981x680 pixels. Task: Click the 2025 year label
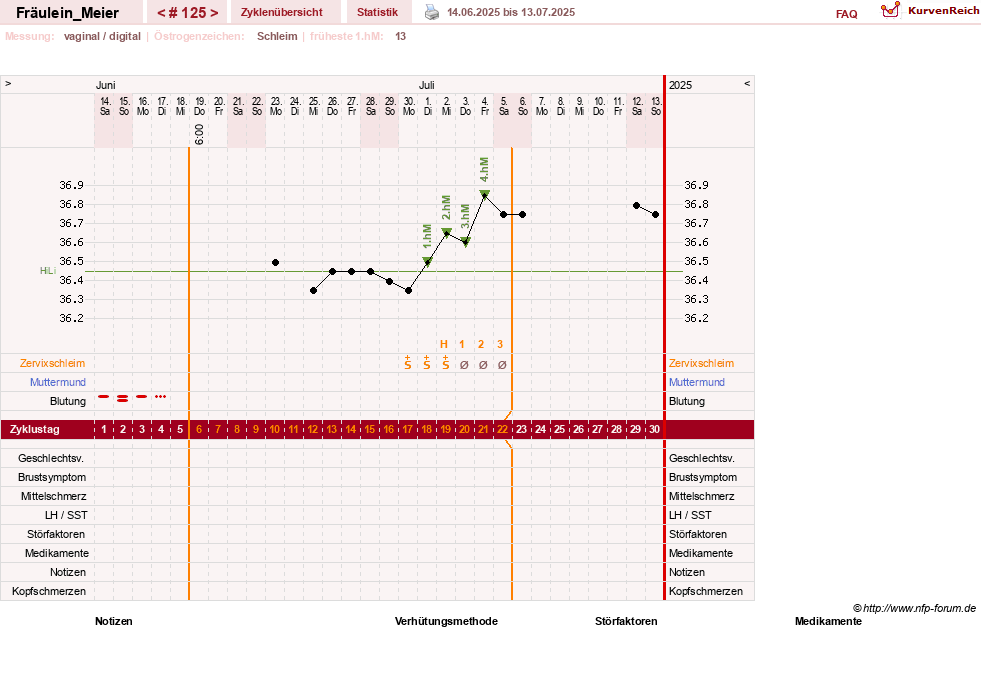[x=680, y=85]
